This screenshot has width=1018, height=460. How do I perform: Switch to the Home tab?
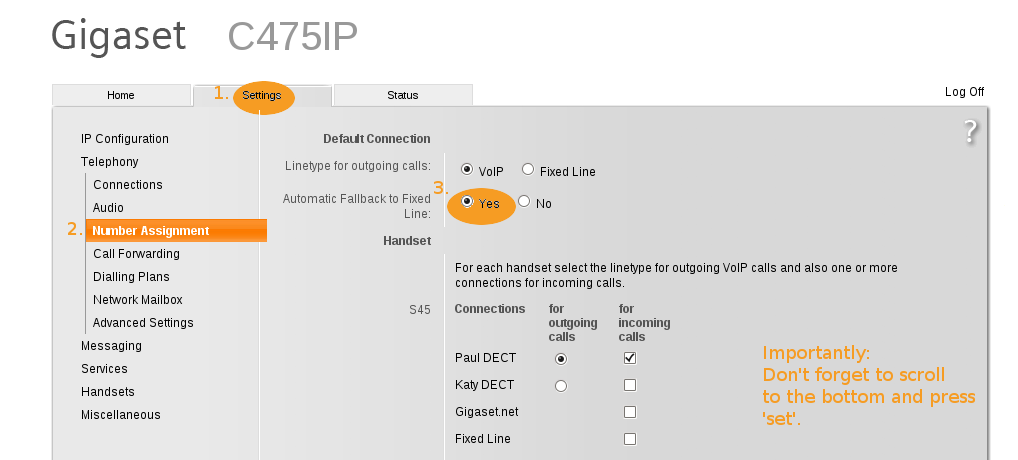(121, 95)
